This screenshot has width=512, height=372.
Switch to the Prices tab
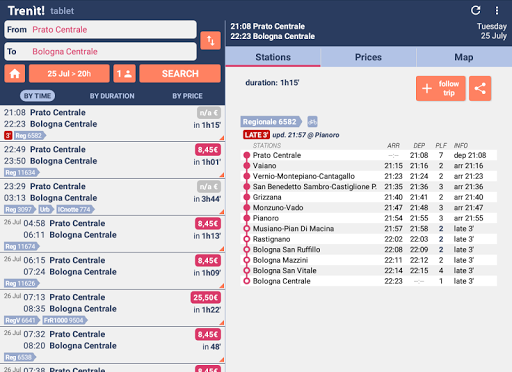point(368,57)
